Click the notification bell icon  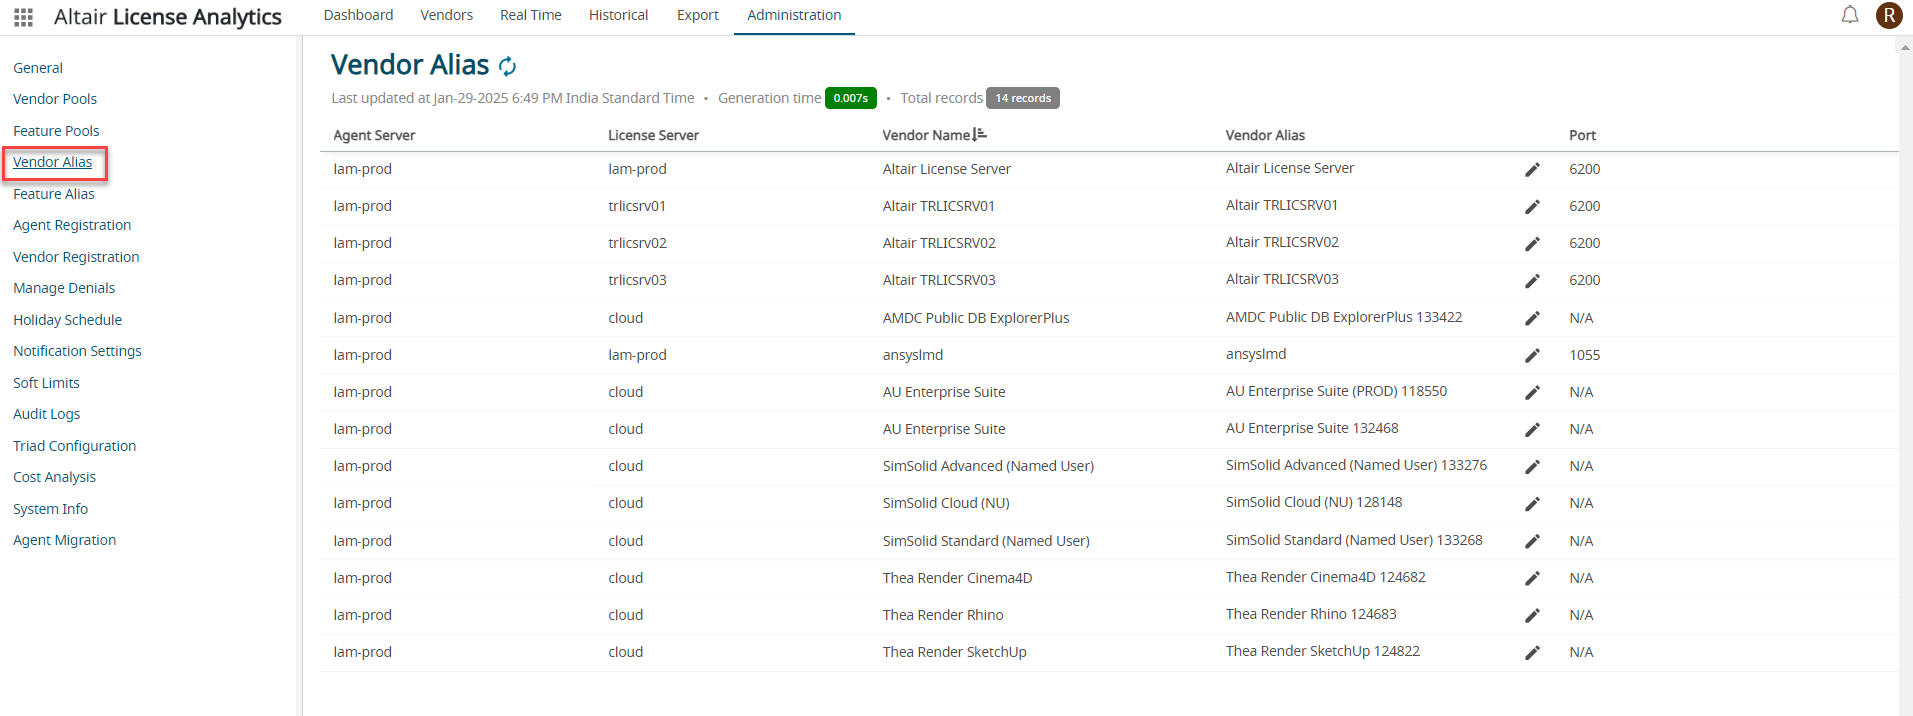[x=1850, y=15]
